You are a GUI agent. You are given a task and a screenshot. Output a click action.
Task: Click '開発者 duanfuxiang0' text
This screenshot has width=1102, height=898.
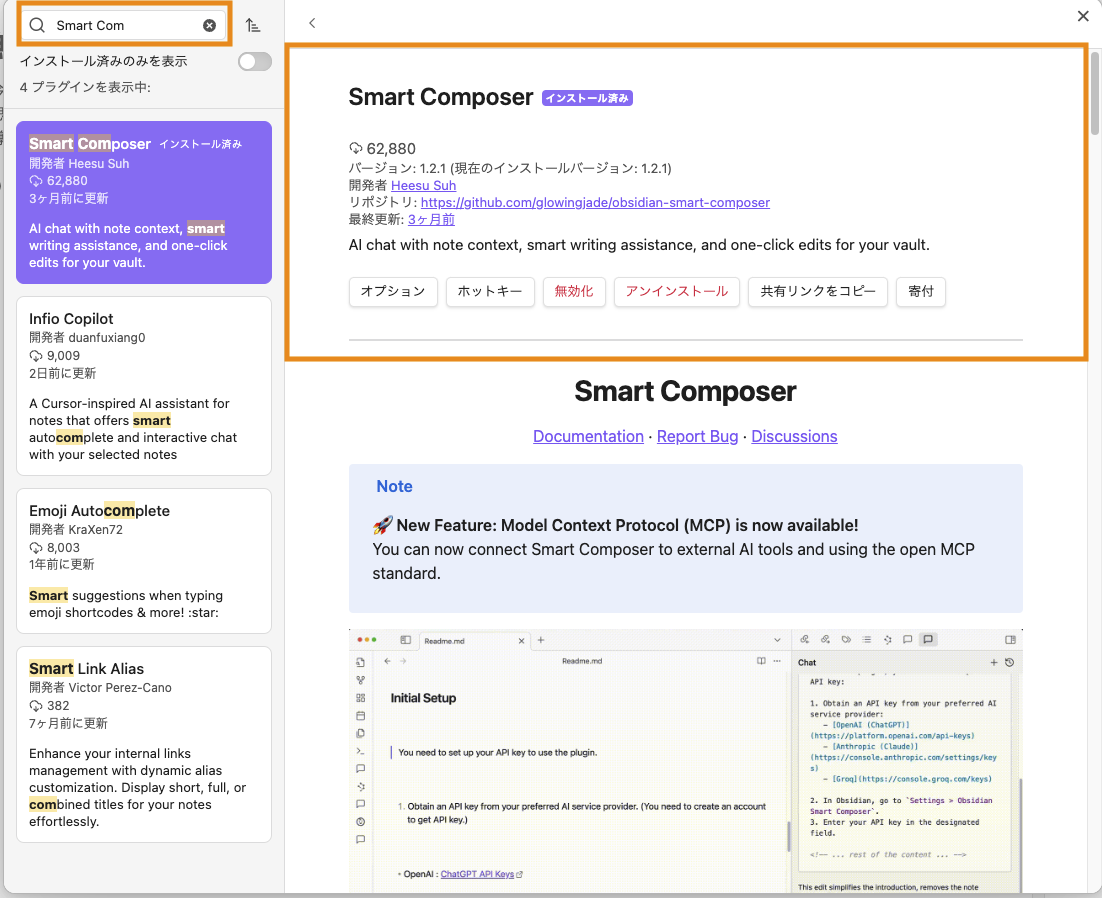click(x=87, y=337)
